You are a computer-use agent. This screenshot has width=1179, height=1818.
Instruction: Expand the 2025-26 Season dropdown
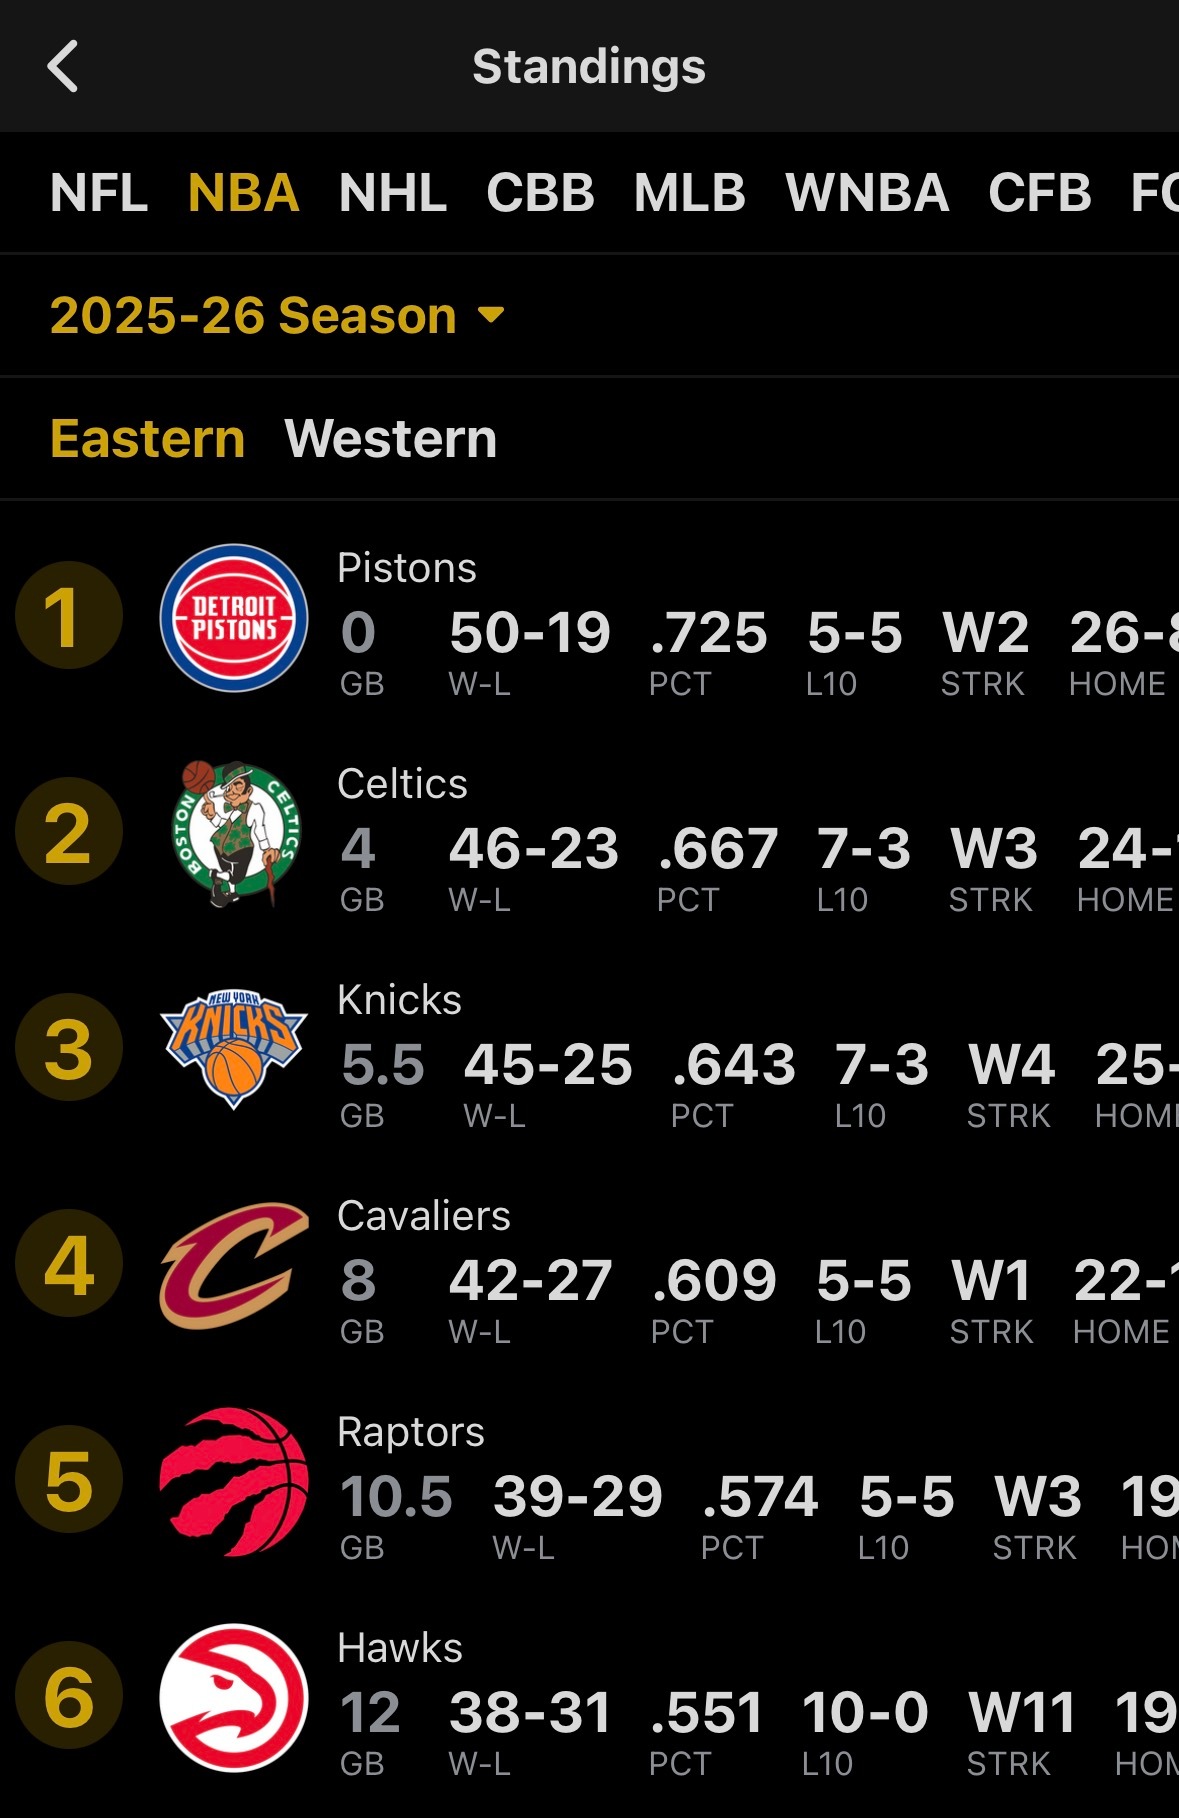(x=277, y=315)
